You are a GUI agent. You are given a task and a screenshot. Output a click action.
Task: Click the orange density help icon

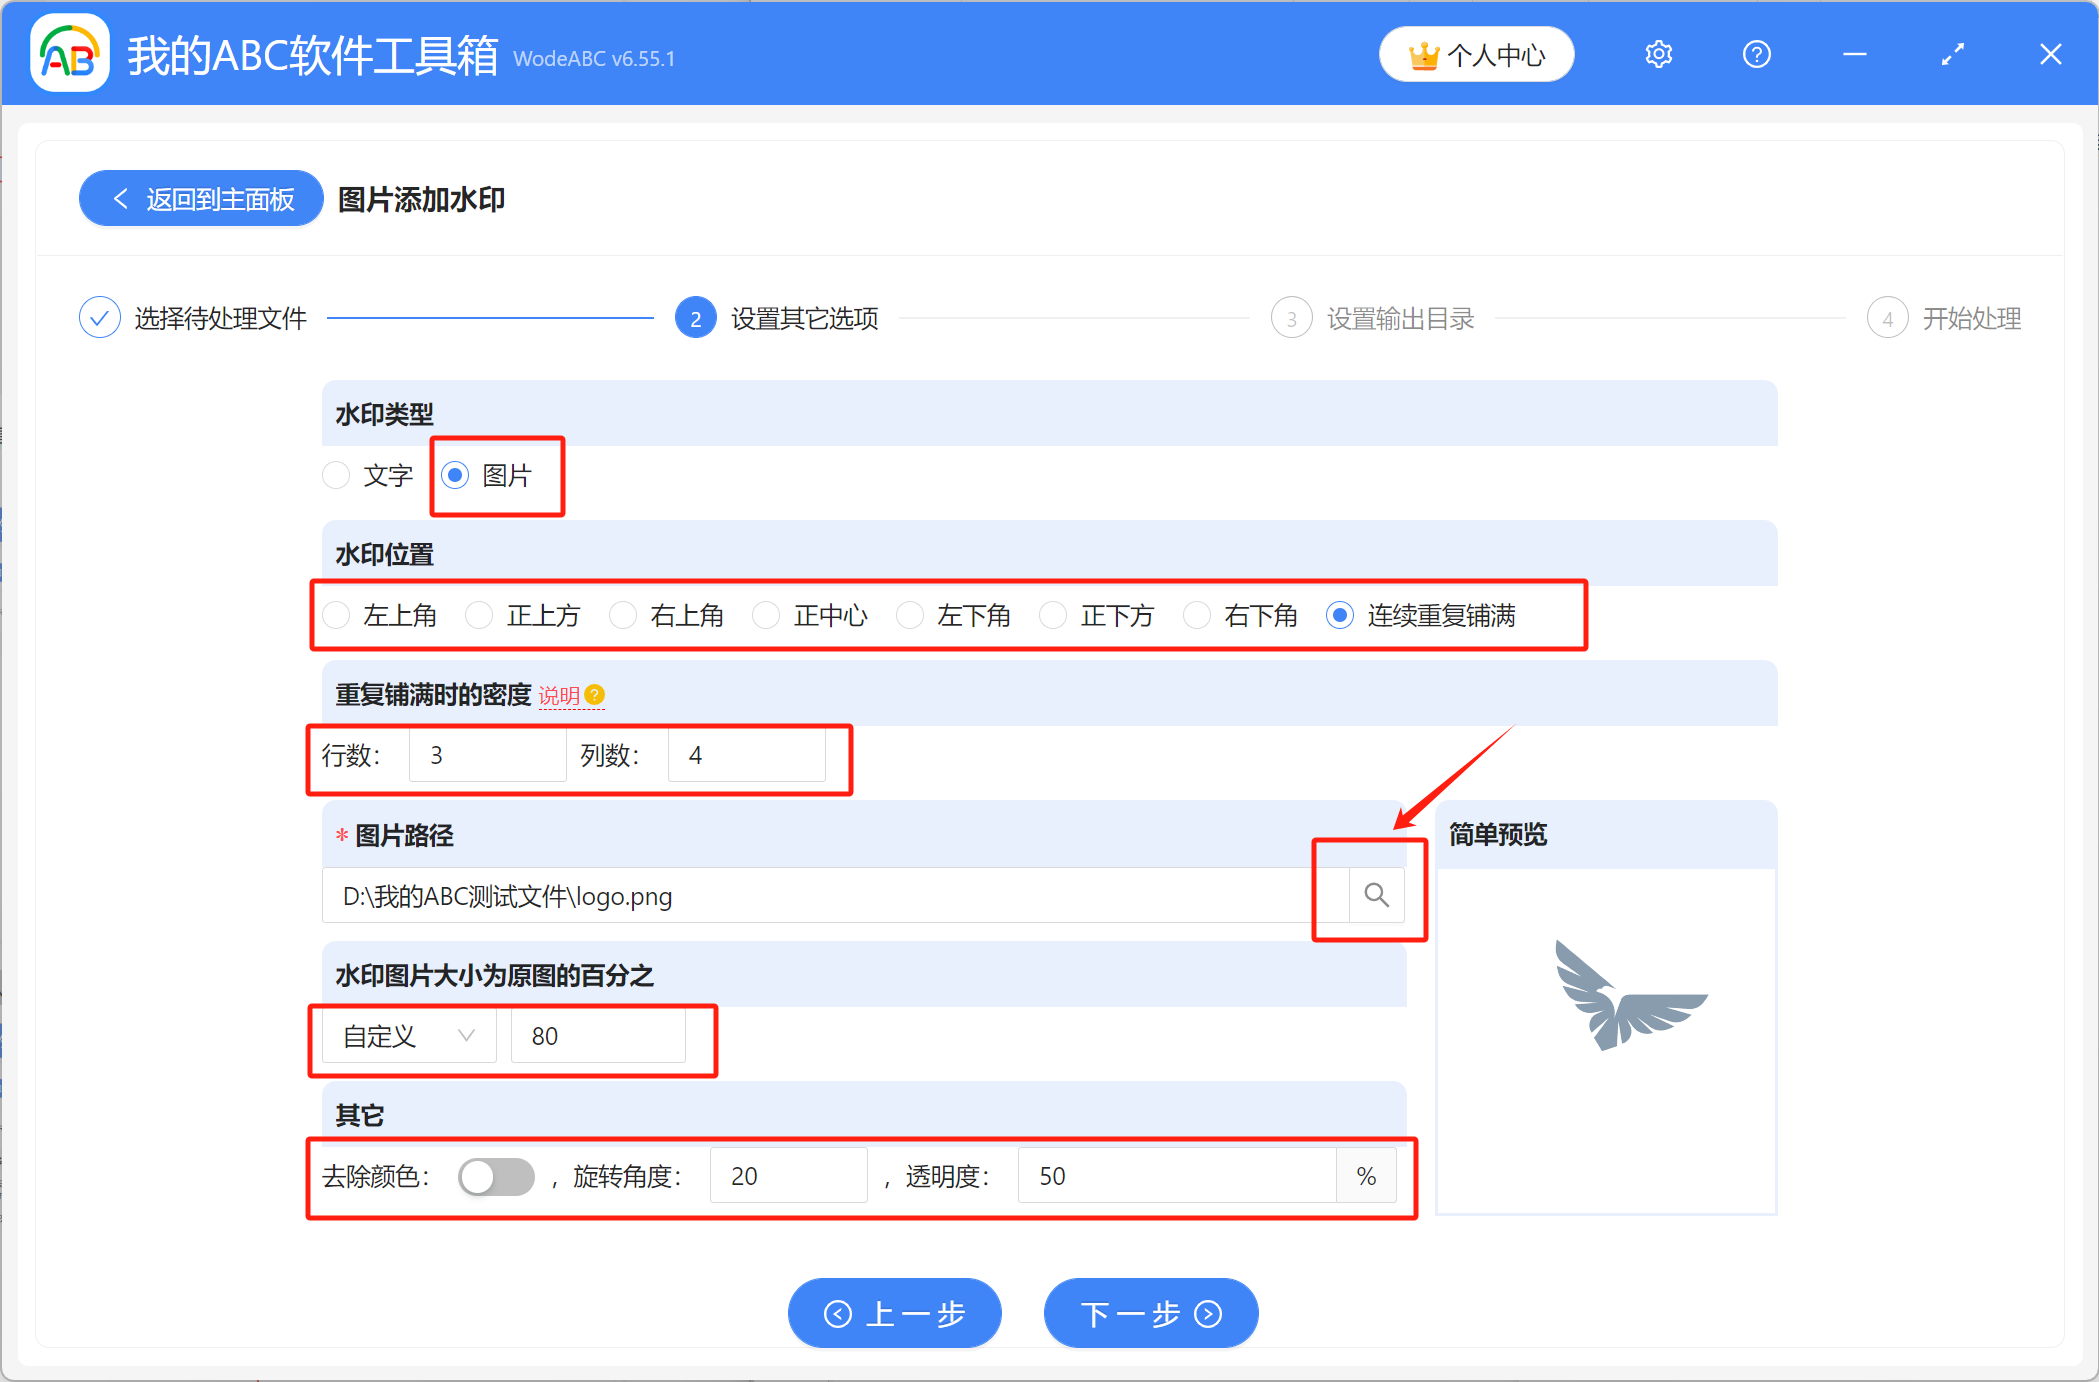pyautogui.click(x=595, y=695)
